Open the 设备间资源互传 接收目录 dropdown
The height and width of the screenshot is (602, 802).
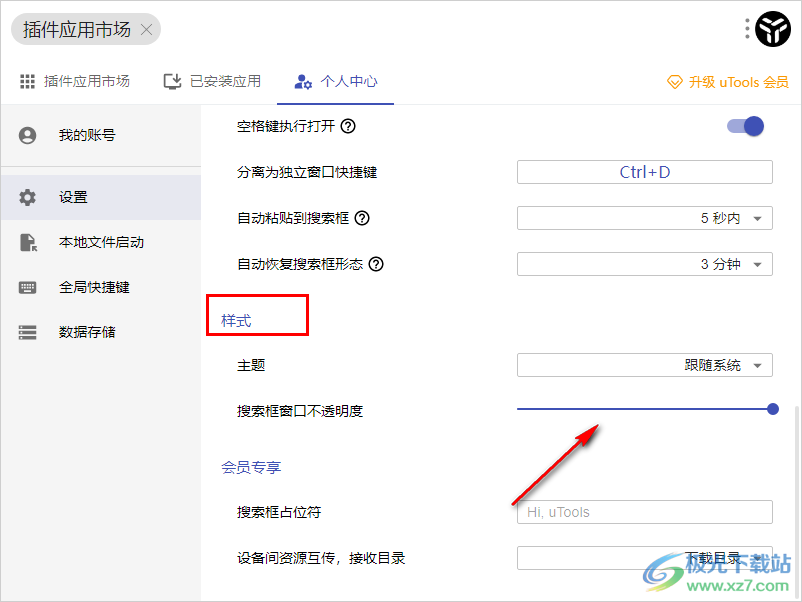pos(644,558)
